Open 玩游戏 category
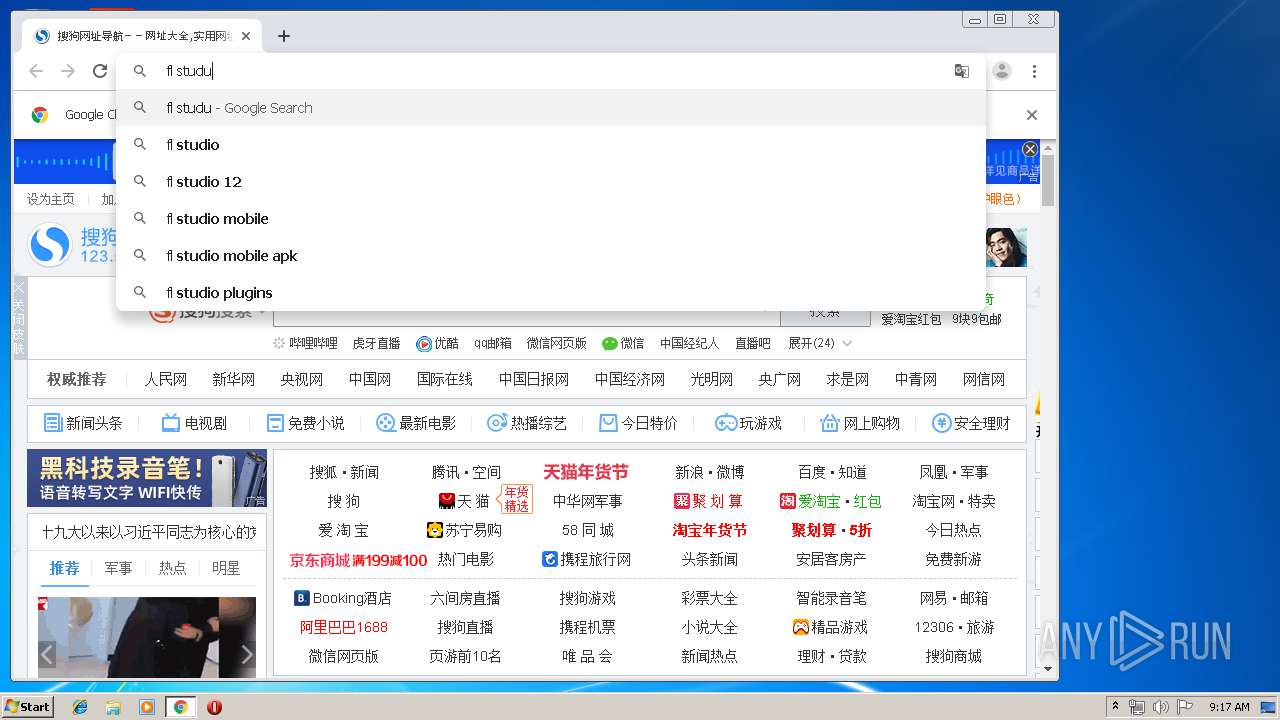Image resolution: width=1280 pixels, height=720 pixels. click(748, 423)
